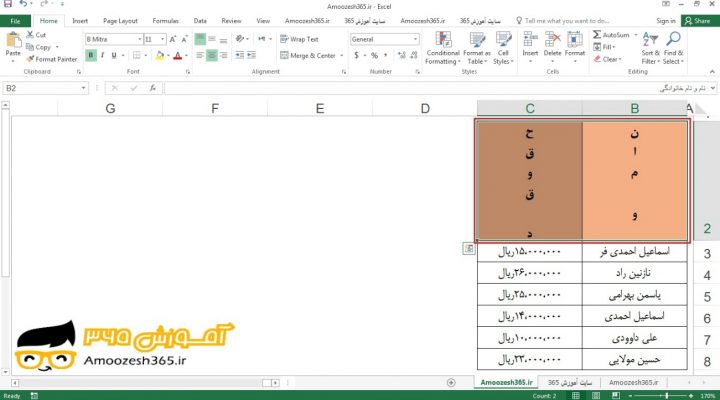Open the font size dropdown

tap(163, 39)
